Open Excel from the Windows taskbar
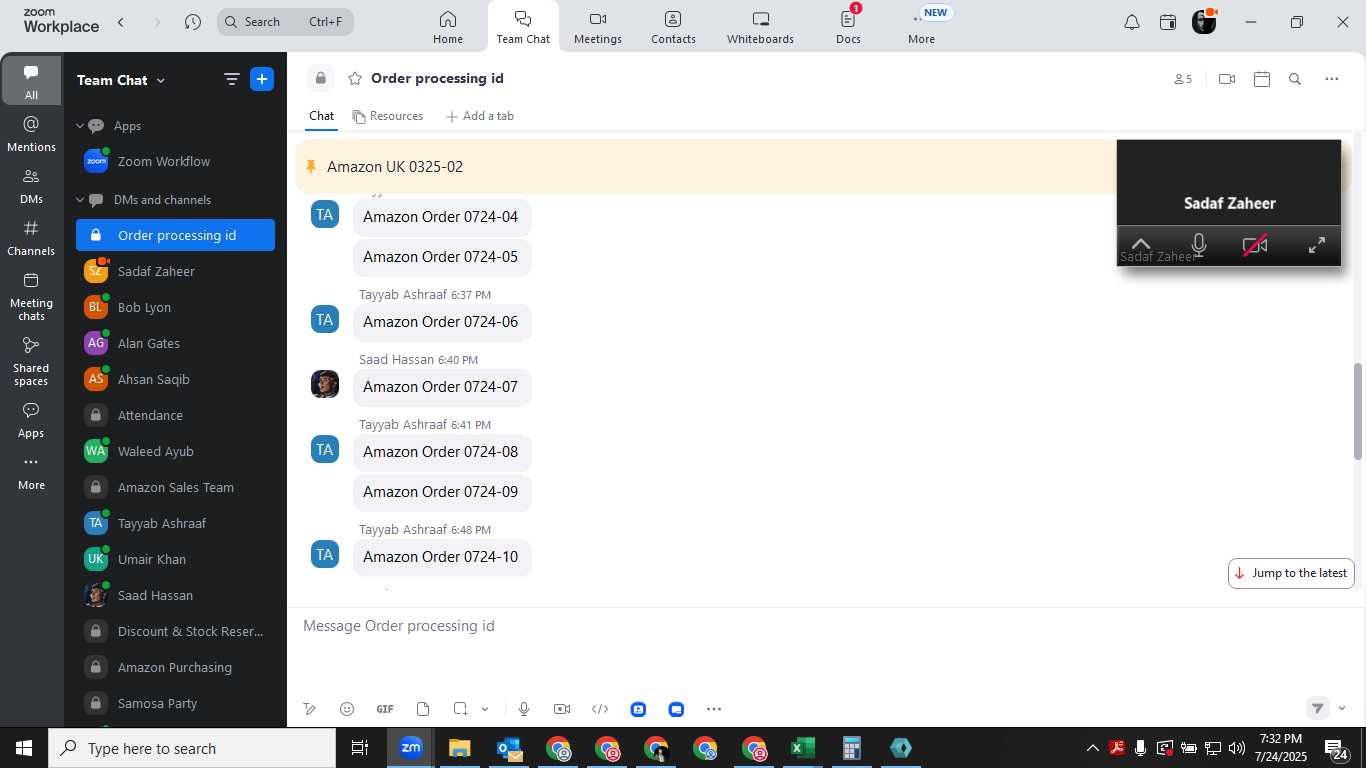Image resolution: width=1366 pixels, height=768 pixels. tap(803, 748)
